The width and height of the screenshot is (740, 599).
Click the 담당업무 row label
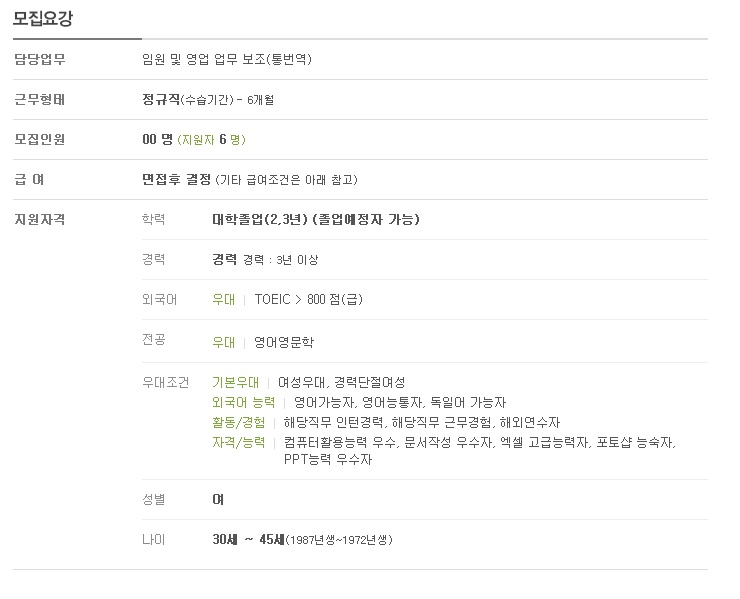[39, 60]
